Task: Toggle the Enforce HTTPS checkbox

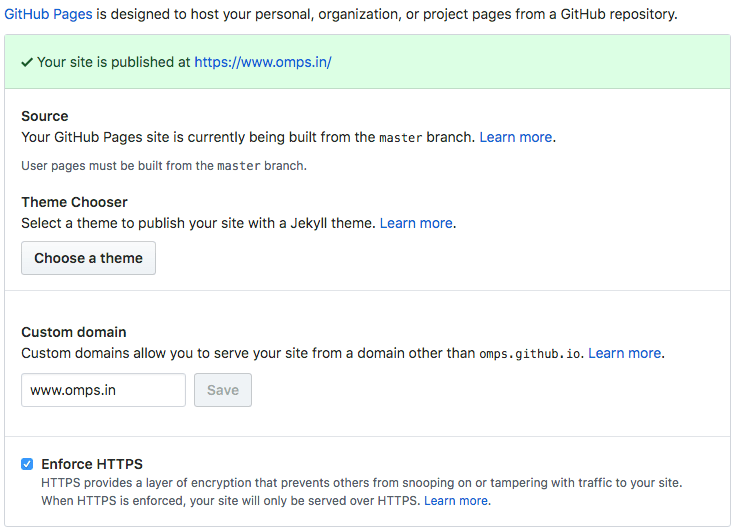Action: pyautogui.click(x=27, y=464)
